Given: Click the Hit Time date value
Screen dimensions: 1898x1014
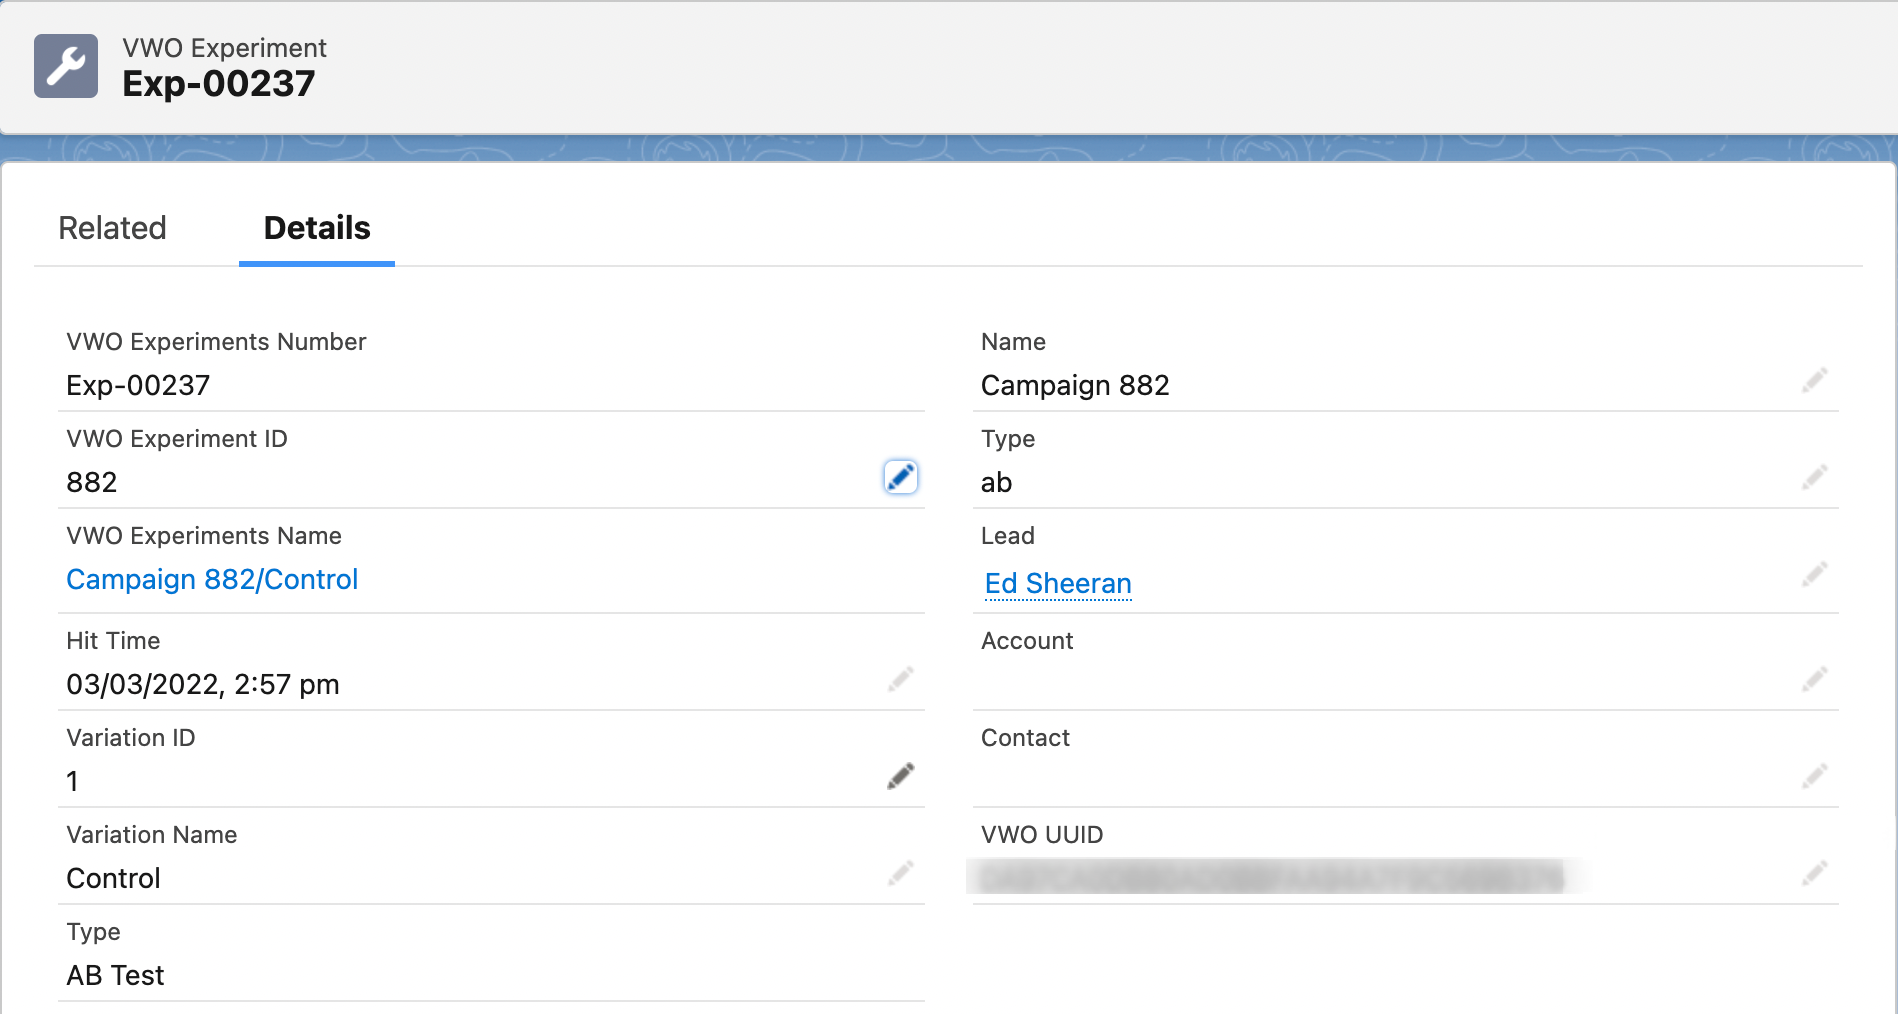Looking at the screenshot, I should [x=203, y=684].
